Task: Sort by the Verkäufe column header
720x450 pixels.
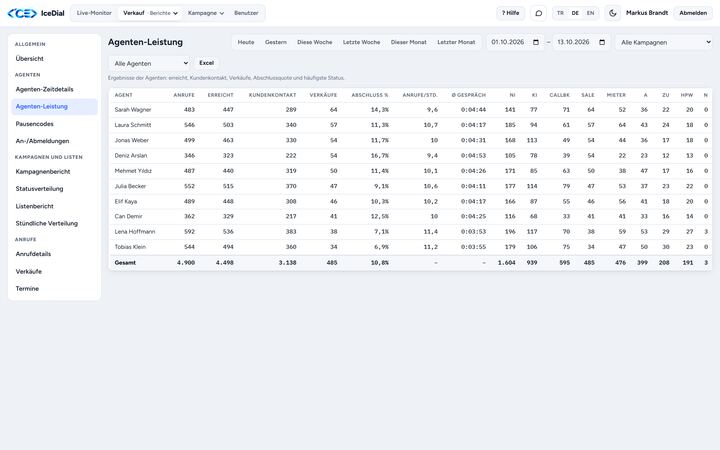Action: [x=323, y=95]
